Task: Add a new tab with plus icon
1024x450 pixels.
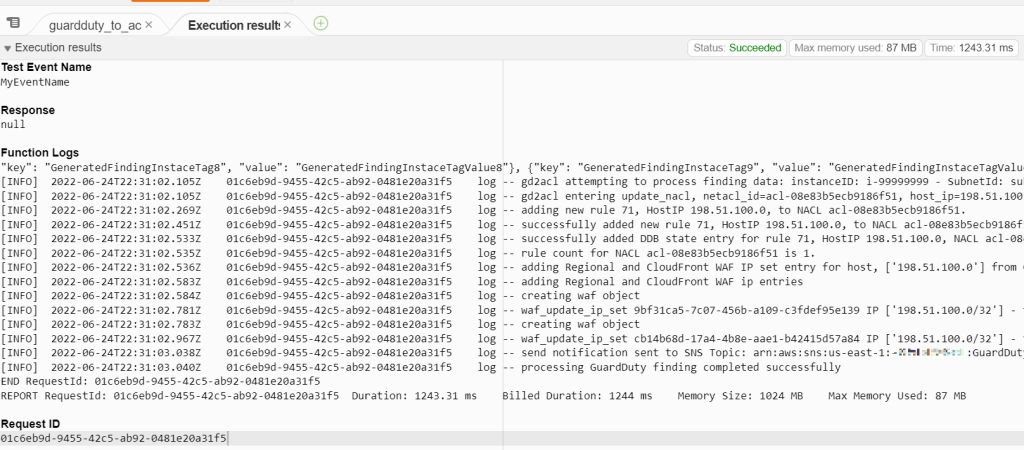Action: [x=321, y=24]
